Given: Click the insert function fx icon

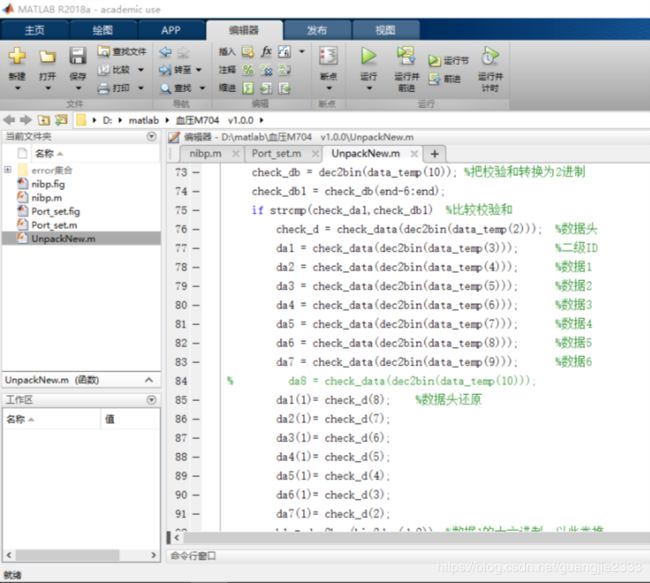Looking at the screenshot, I should 266,51.
